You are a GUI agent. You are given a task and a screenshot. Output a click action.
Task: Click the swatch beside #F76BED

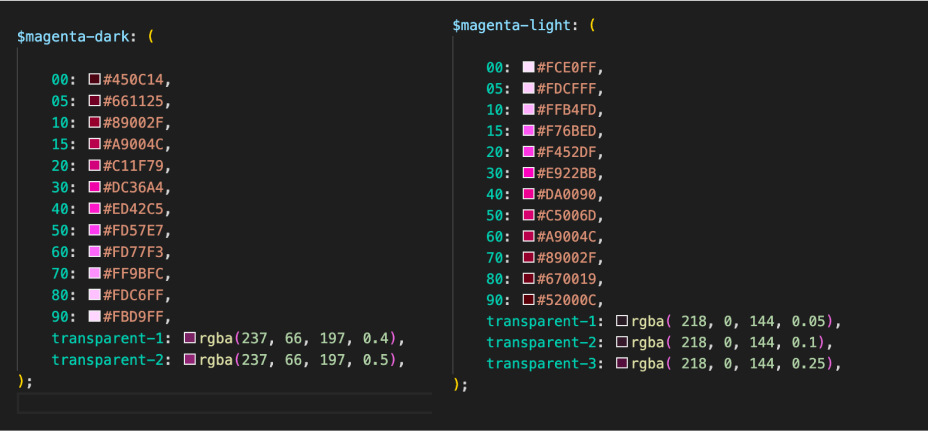pos(529,131)
